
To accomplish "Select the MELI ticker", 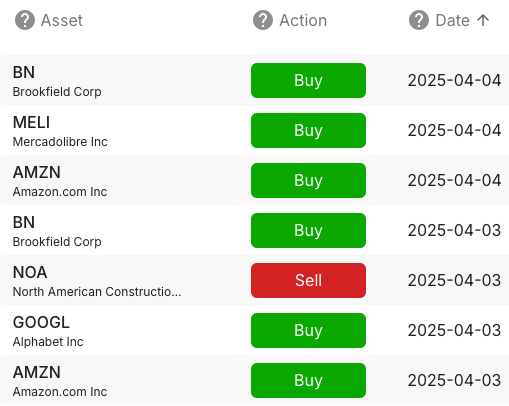I will pos(31,122).
